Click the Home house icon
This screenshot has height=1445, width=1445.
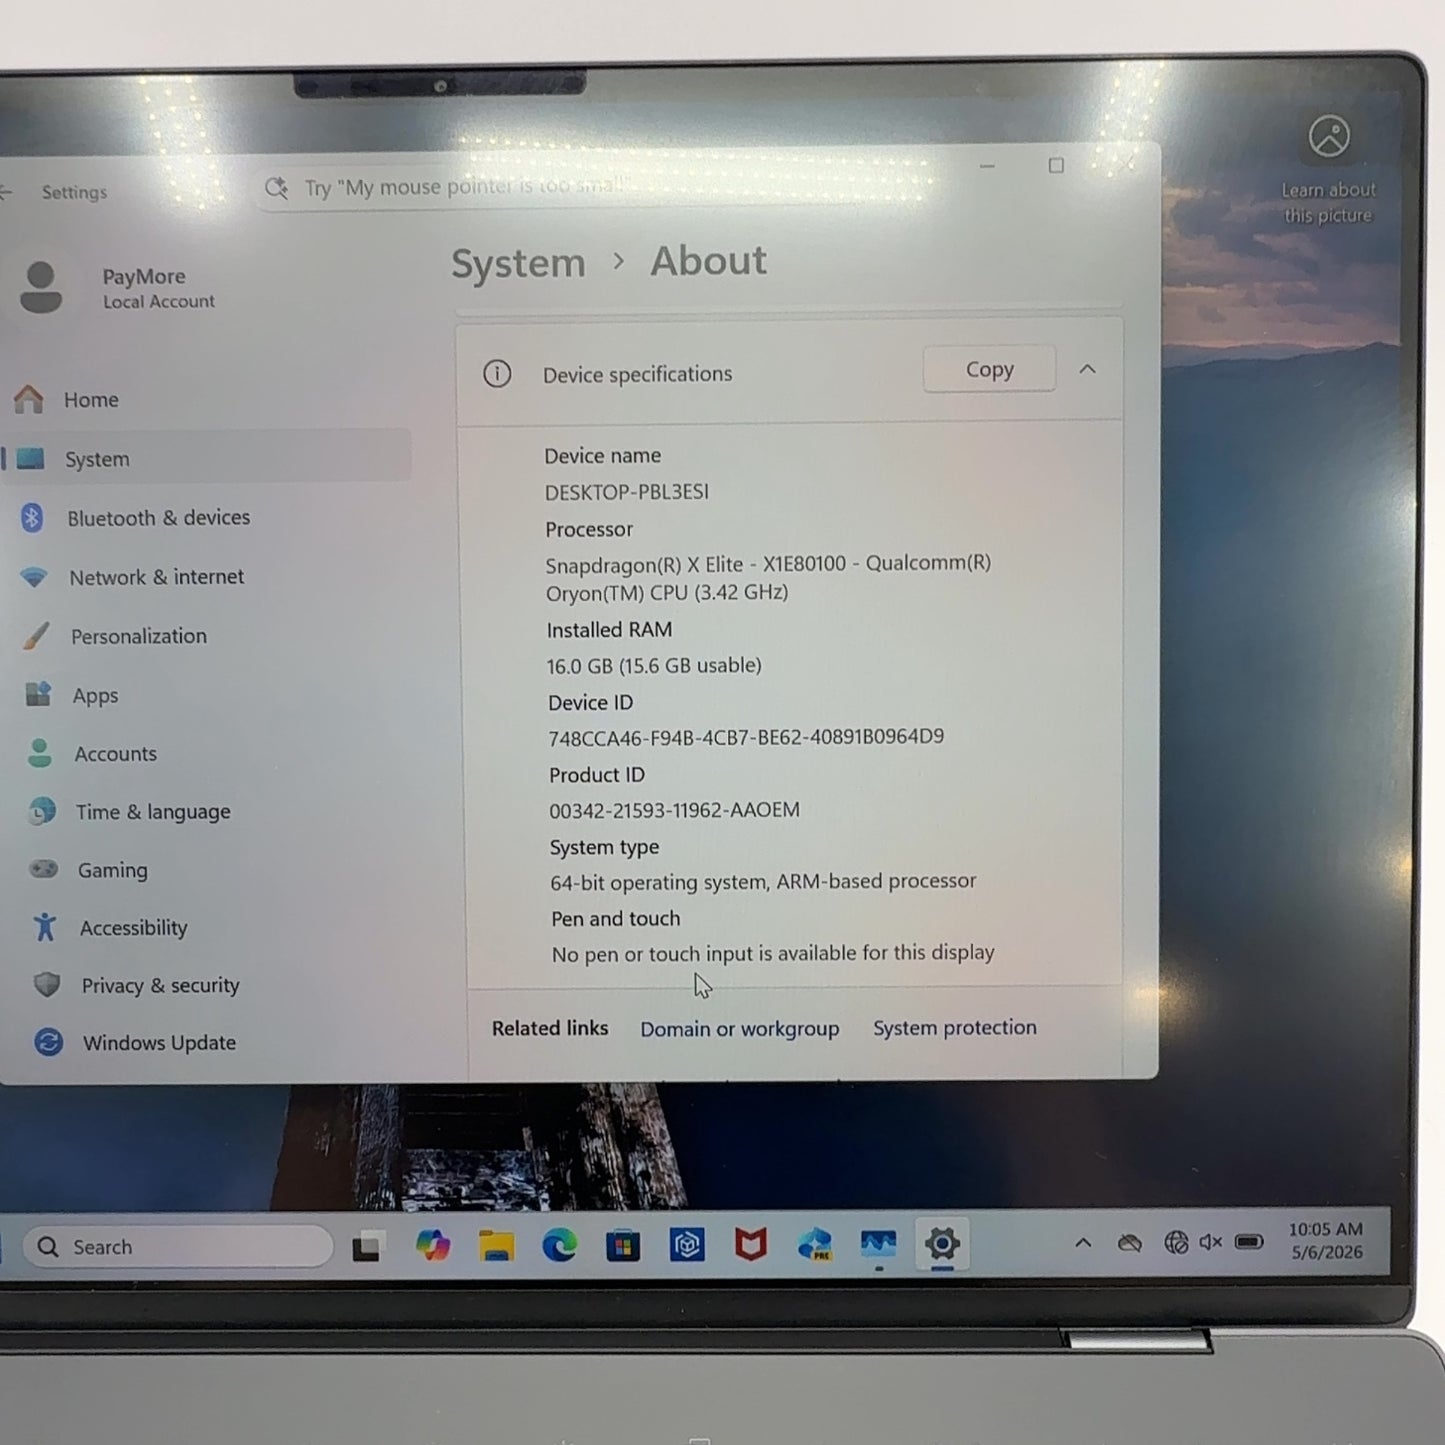pos(29,400)
